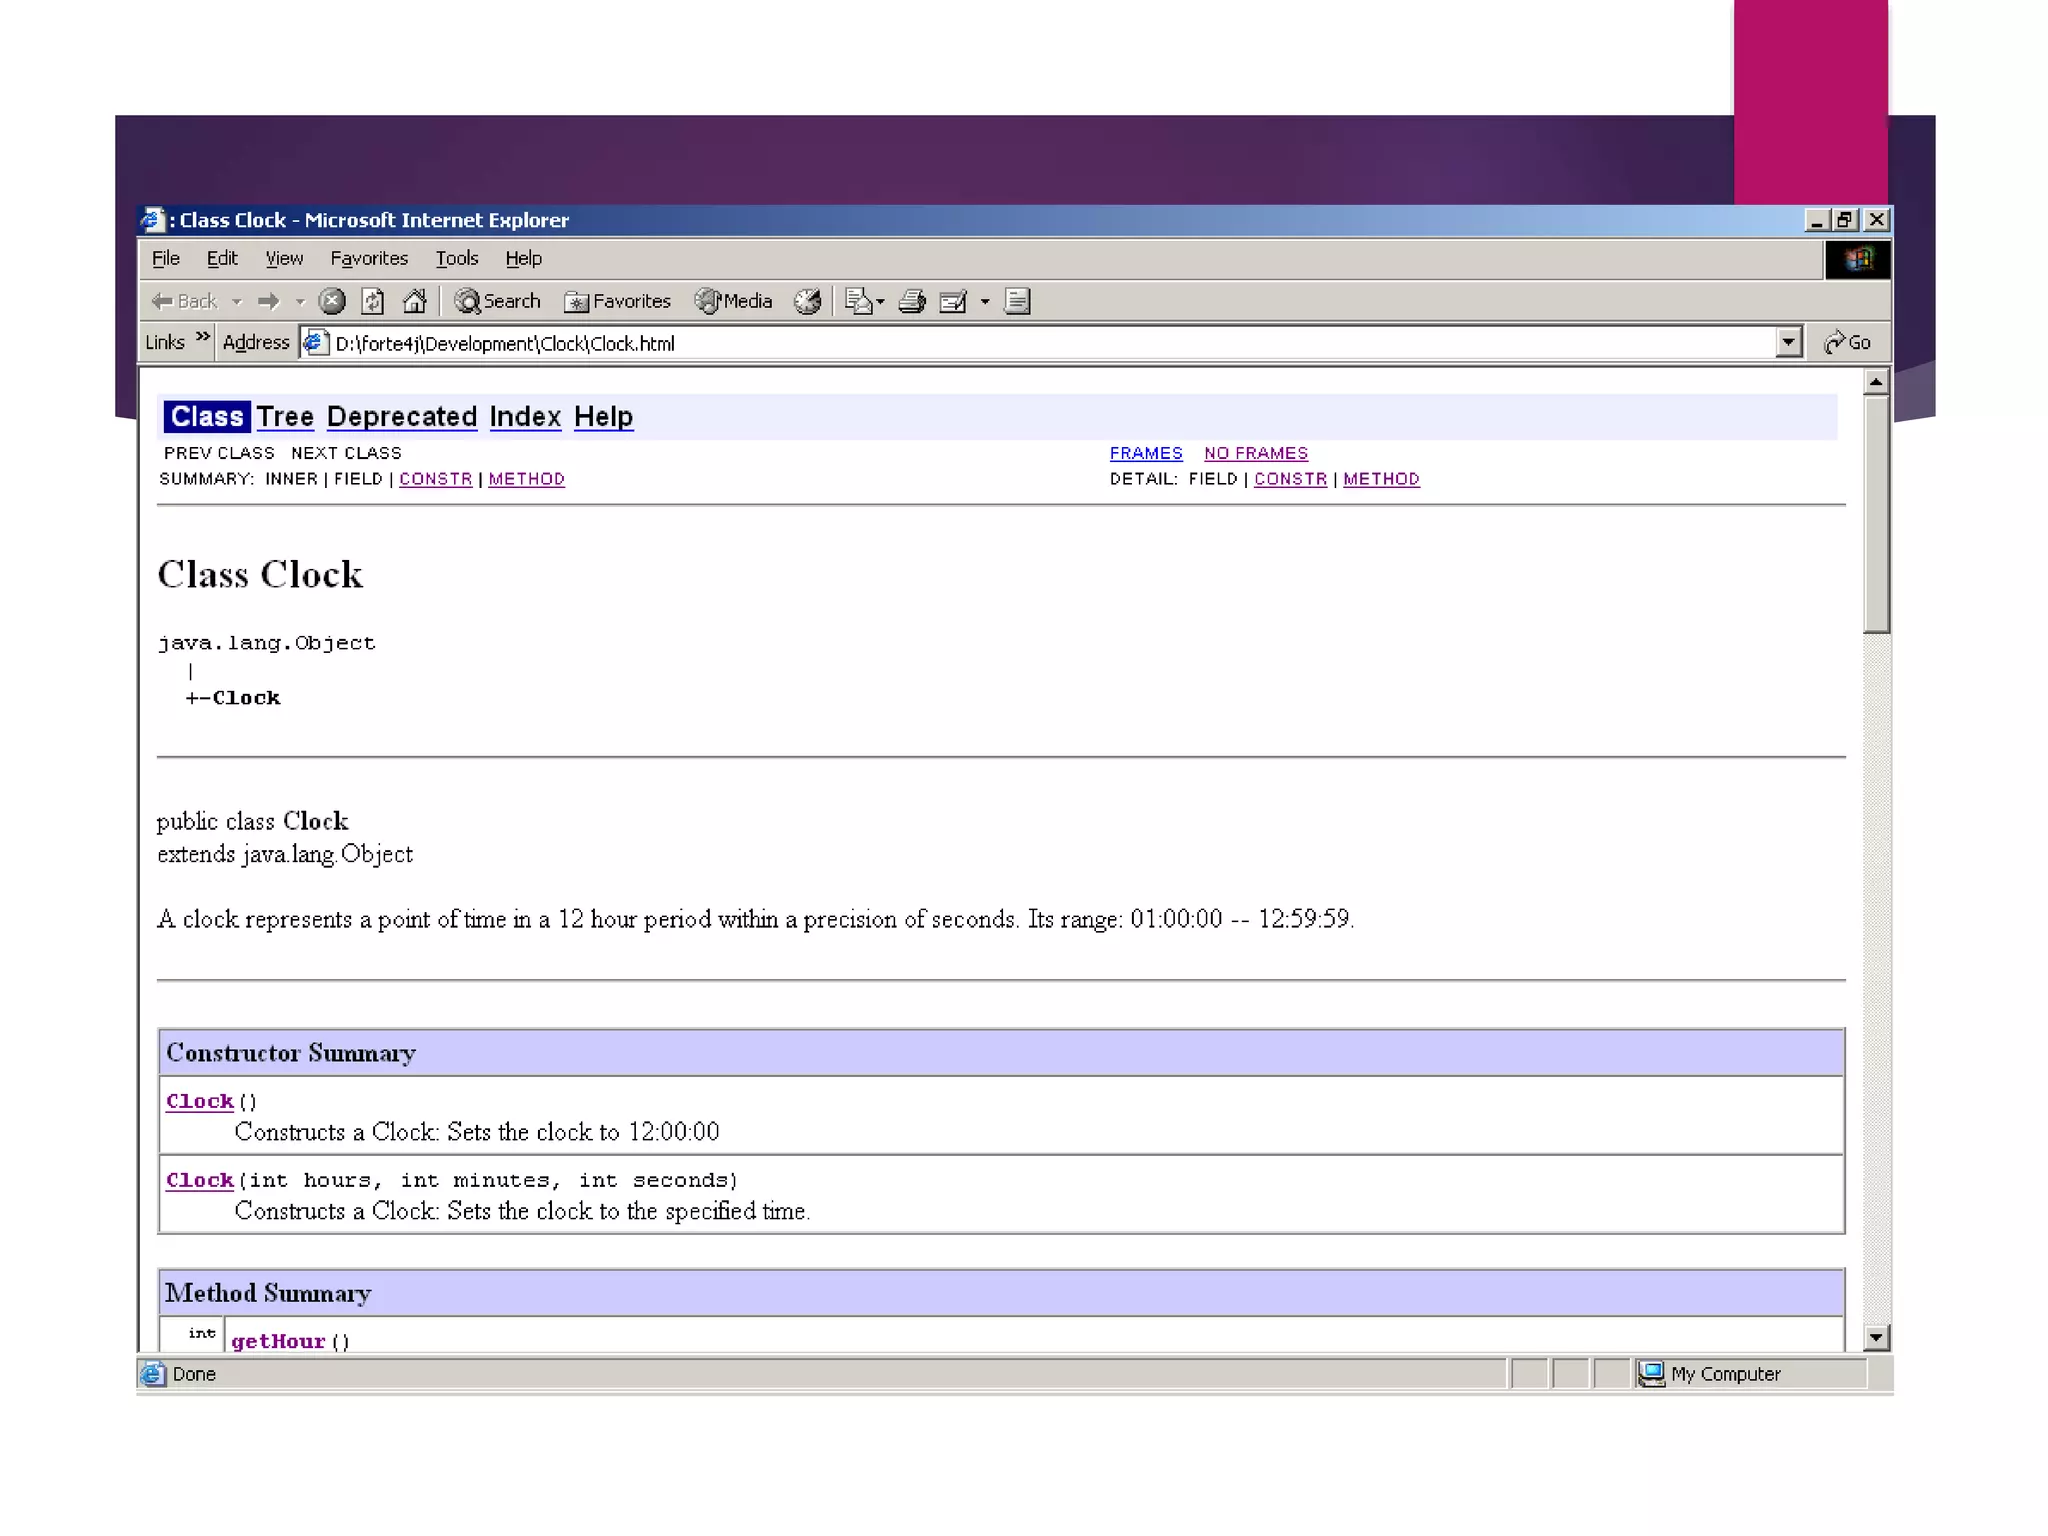Click the FRAMES link
2048x1536 pixels.
pos(1146,453)
